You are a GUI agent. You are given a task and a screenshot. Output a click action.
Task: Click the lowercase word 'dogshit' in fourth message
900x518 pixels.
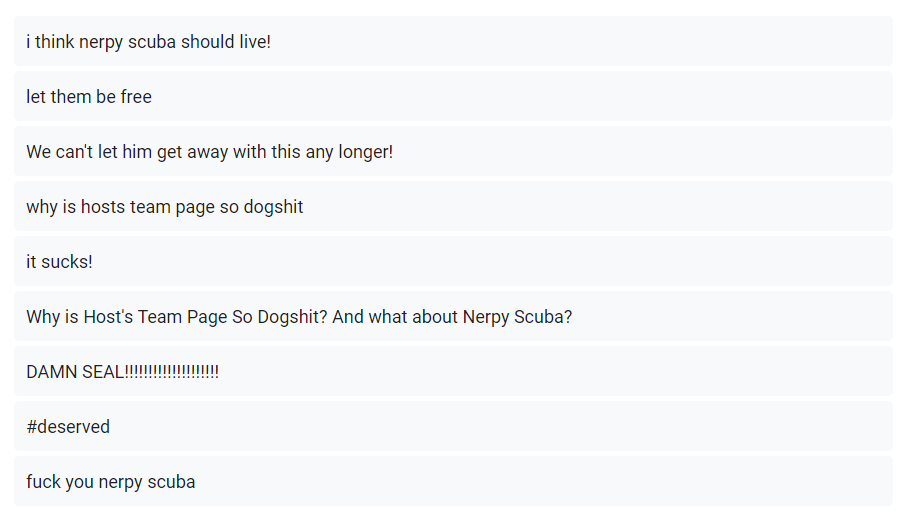(x=271, y=207)
